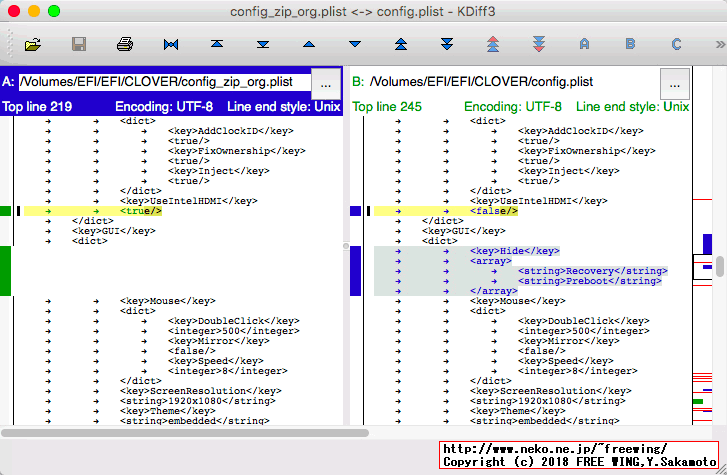Click the 'Top line 219' label
This screenshot has height=475, width=727.
(37, 107)
